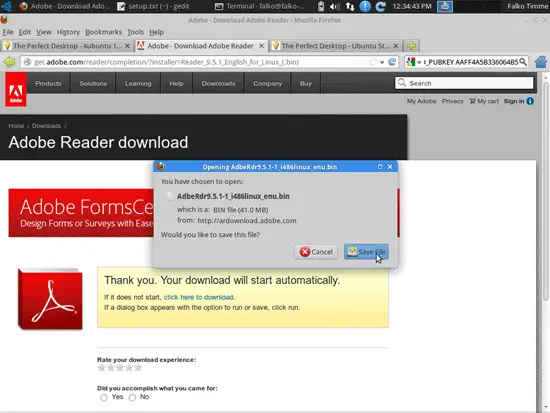Open Learning in Adobe navigation
This screenshot has height=413, width=550.
click(x=138, y=84)
